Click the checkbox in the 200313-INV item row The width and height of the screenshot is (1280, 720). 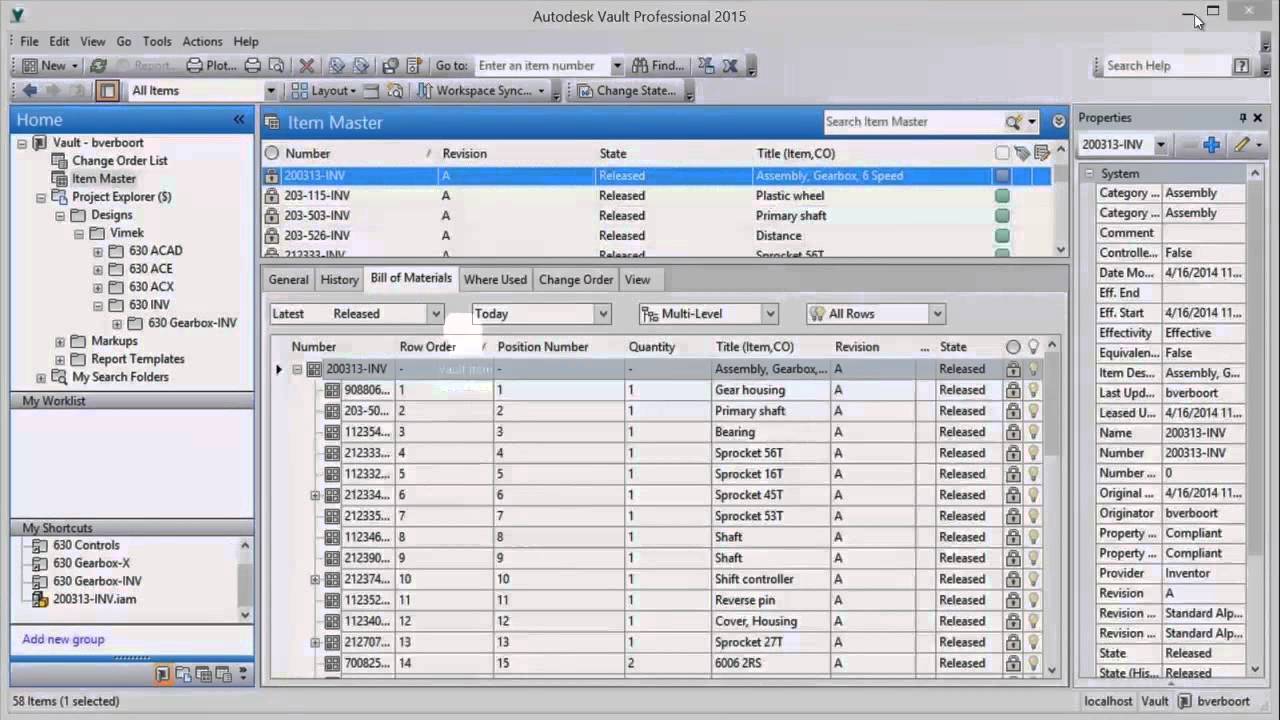point(1002,176)
